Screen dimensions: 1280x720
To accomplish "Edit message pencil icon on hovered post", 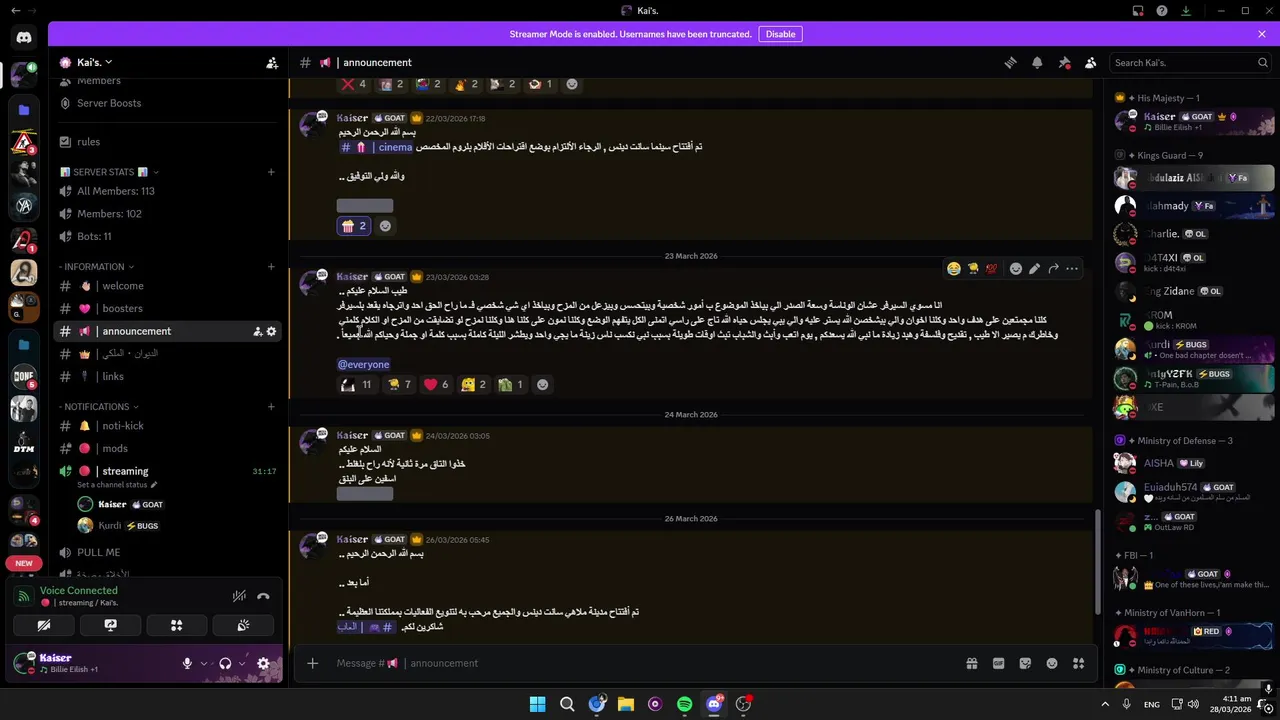I will tap(1034, 268).
